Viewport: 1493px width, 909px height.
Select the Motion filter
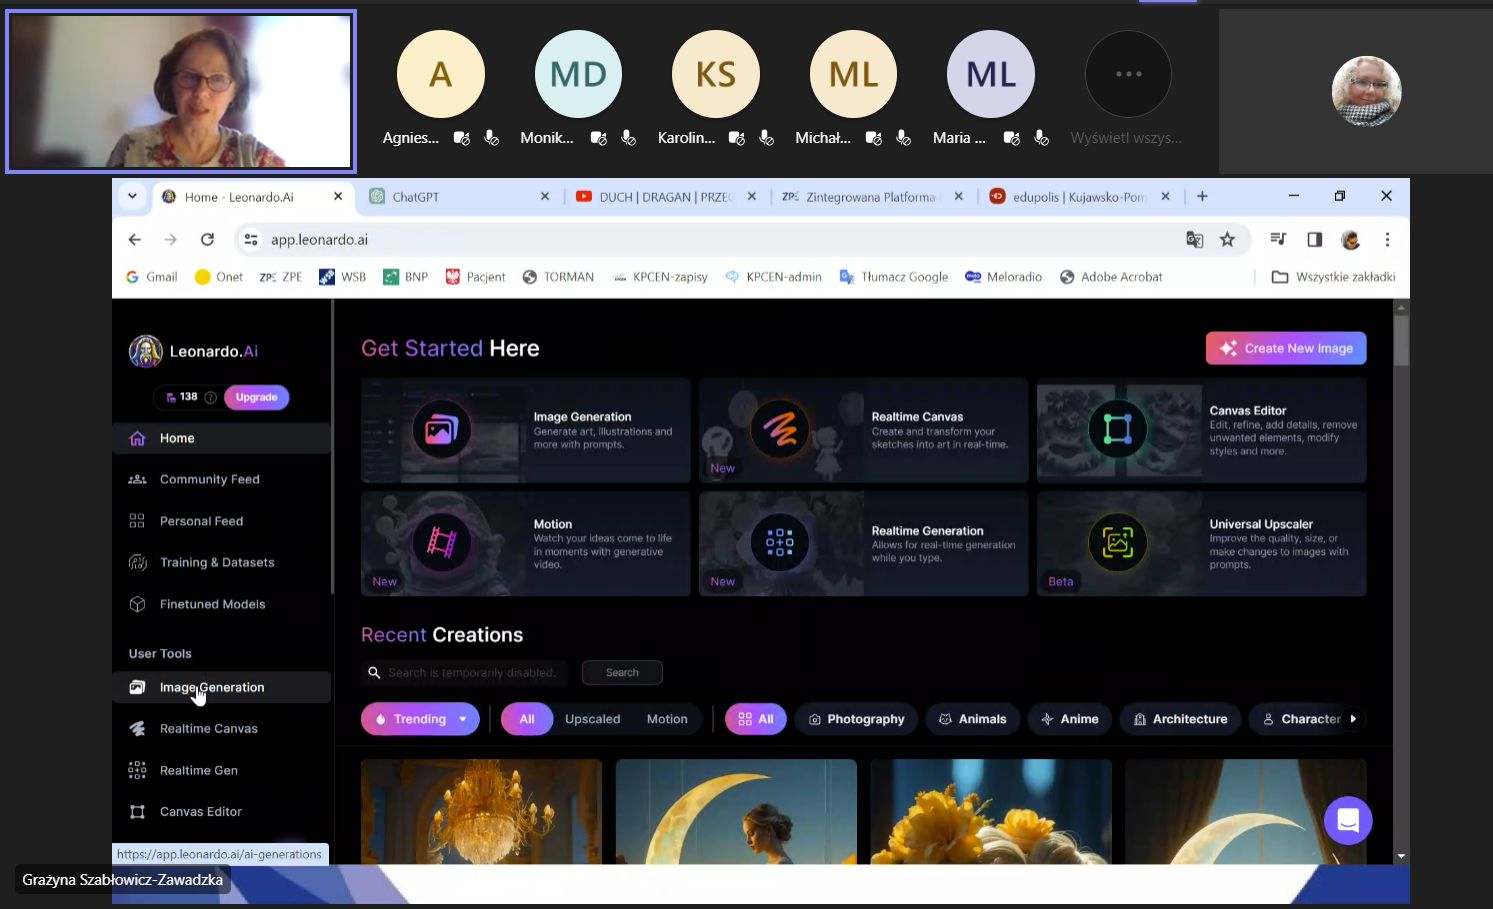pos(667,719)
